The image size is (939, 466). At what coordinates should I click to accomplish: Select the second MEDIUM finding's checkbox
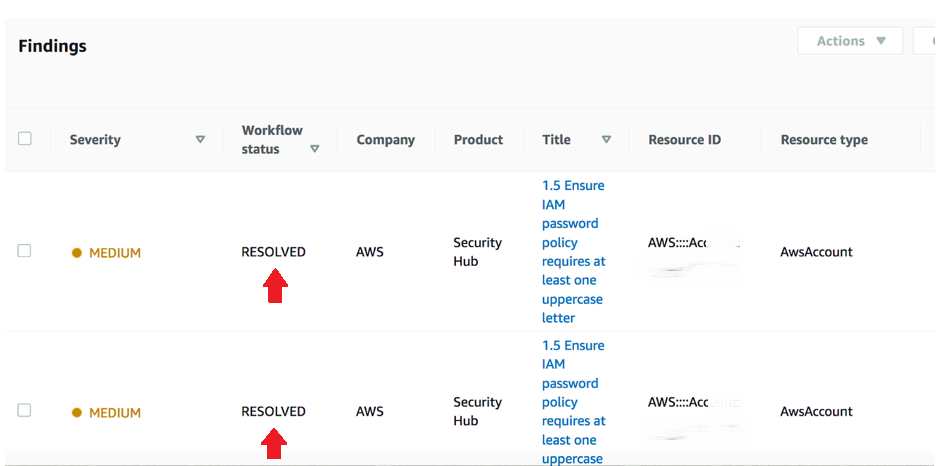click(24, 410)
